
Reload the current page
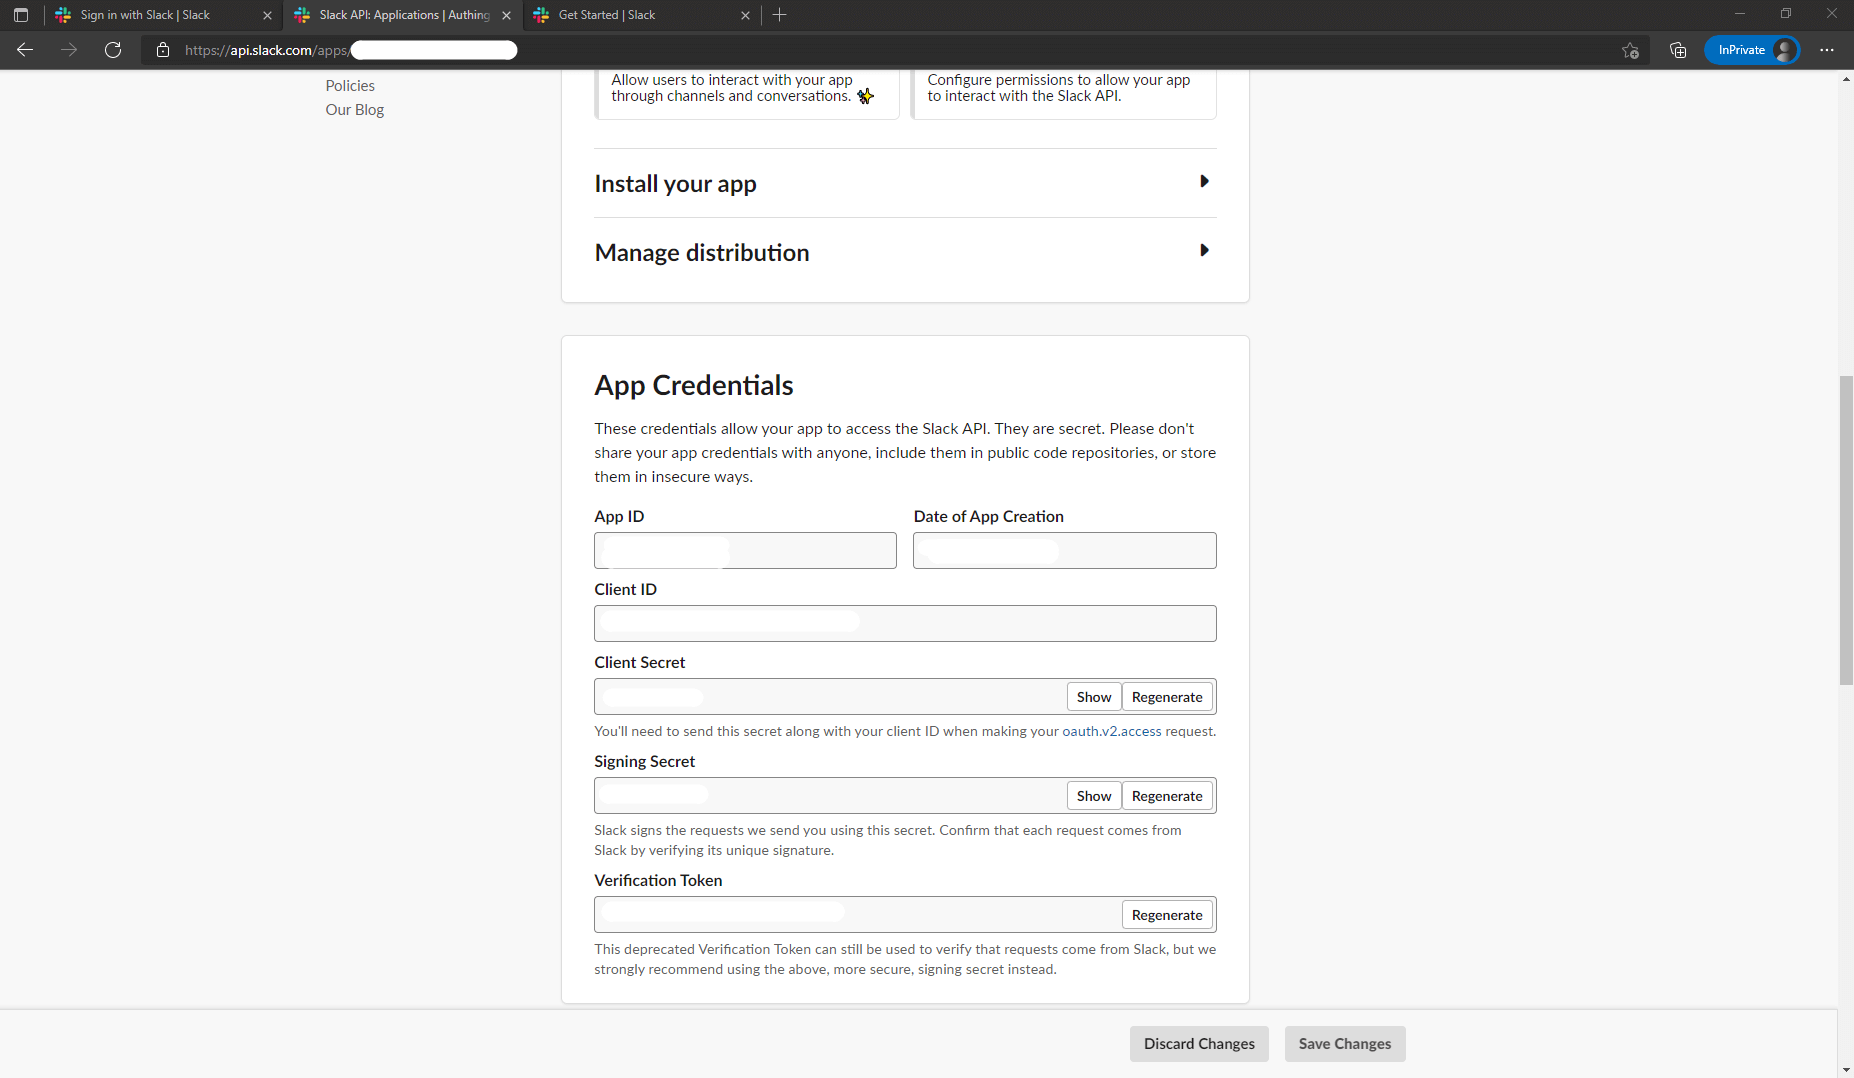pyautogui.click(x=113, y=50)
